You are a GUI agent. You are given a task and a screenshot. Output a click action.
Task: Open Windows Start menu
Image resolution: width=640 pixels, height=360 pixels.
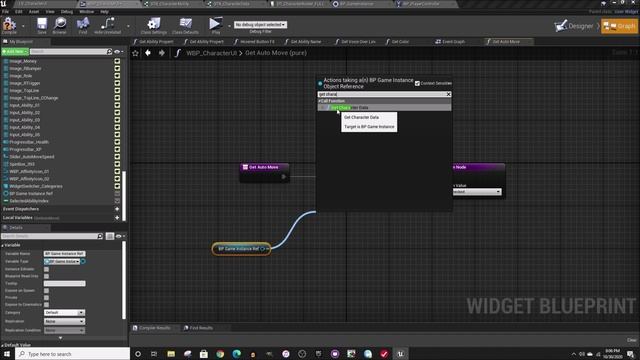(x=7, y=354)
